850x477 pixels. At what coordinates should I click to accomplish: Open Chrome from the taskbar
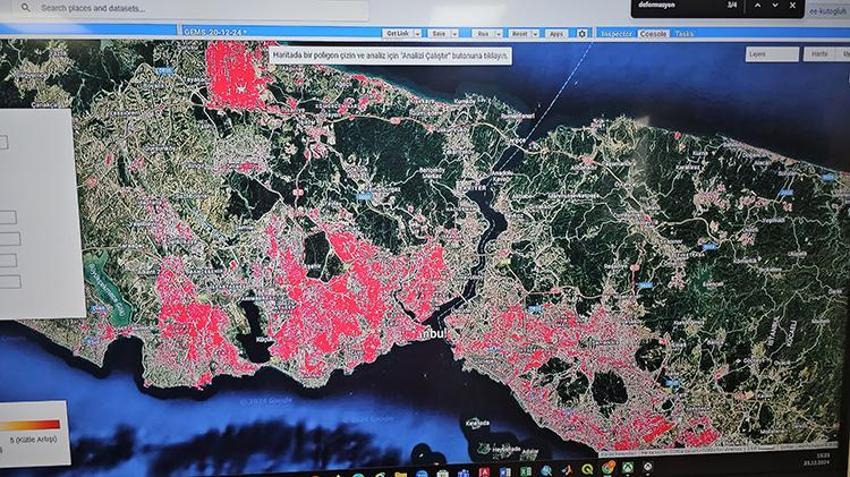608,468
